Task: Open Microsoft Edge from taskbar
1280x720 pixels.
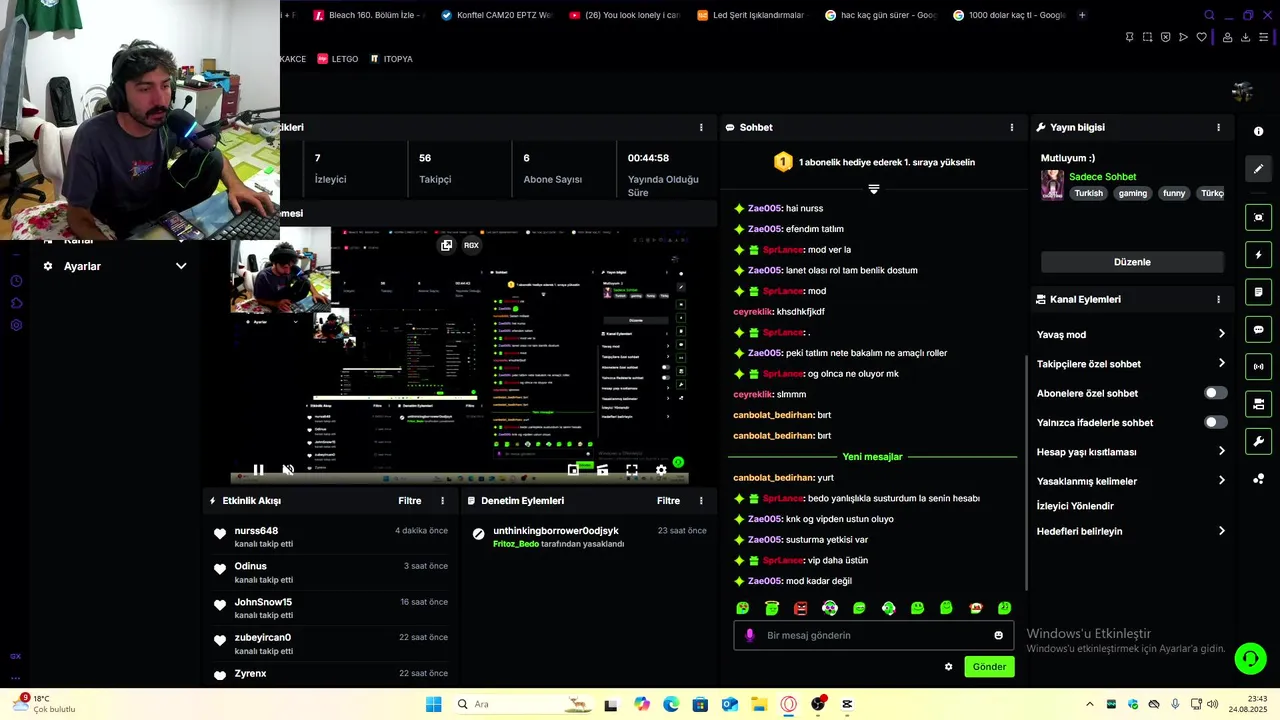Action: 670,704
